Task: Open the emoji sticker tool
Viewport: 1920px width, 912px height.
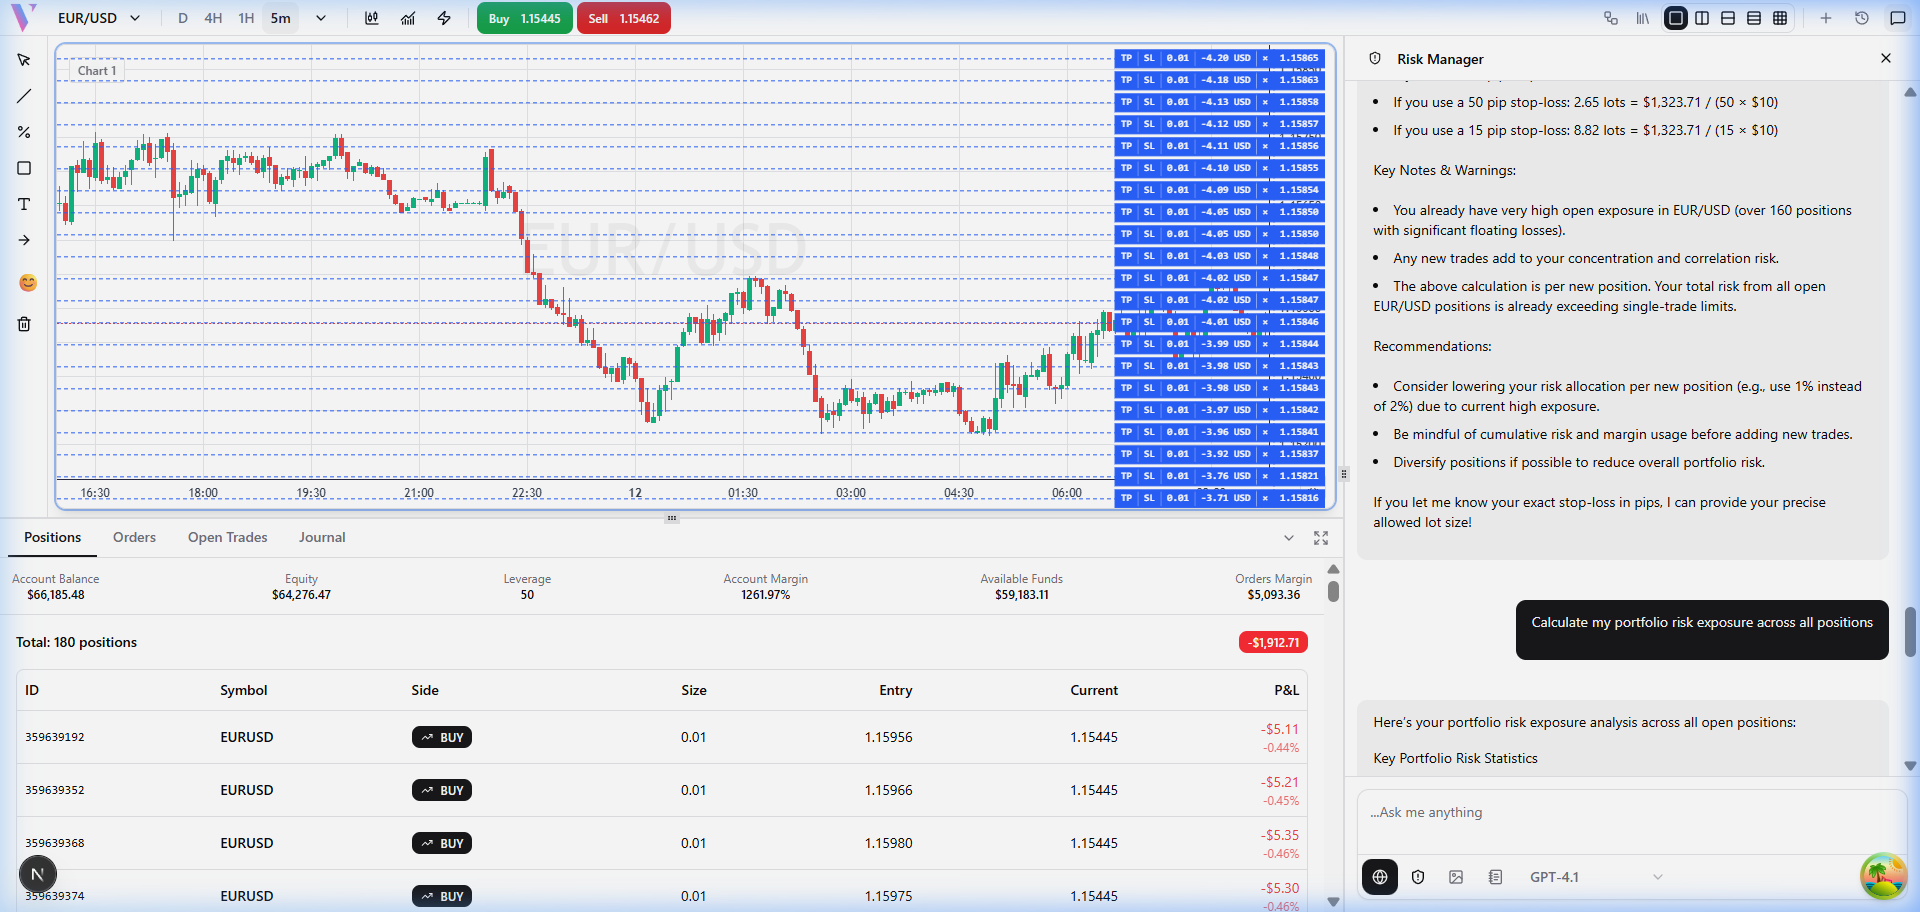Action: pyautogui.click(x=28, y=283)
